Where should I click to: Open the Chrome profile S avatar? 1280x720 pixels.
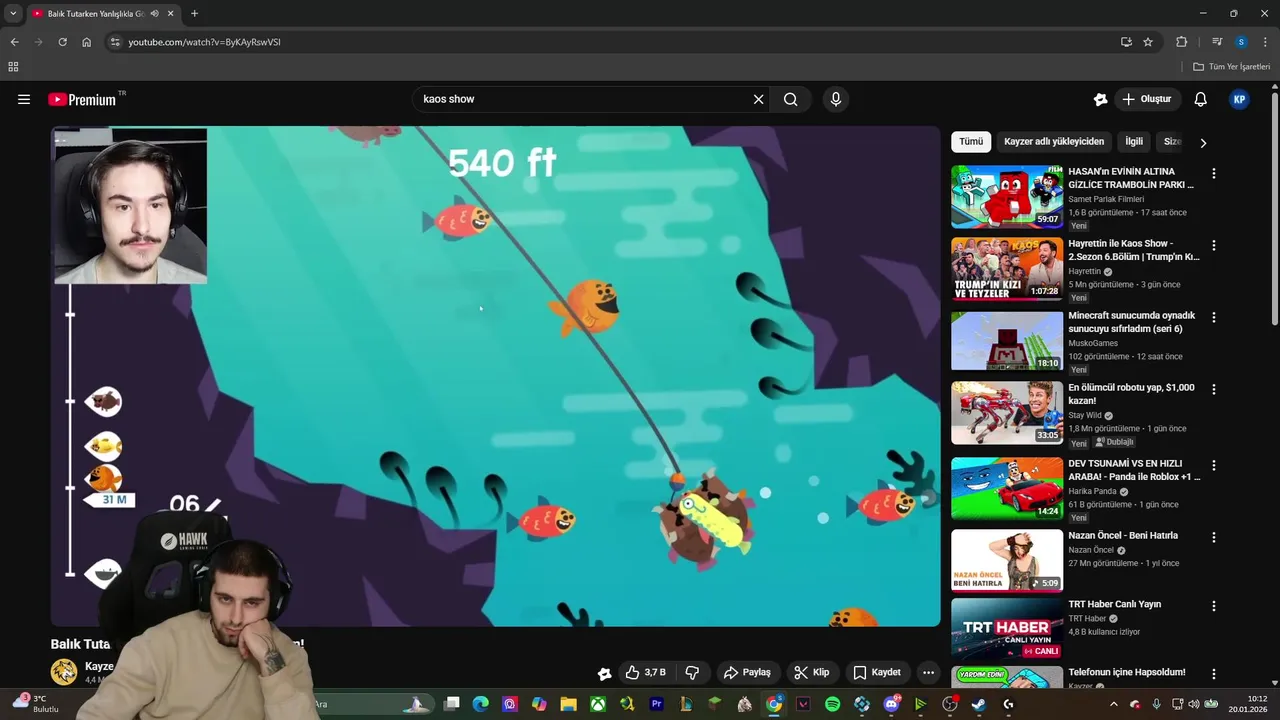coord(1241,42)
